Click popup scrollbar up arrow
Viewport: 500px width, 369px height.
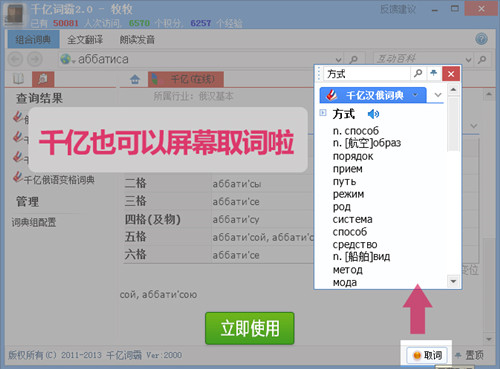[453, 89]
